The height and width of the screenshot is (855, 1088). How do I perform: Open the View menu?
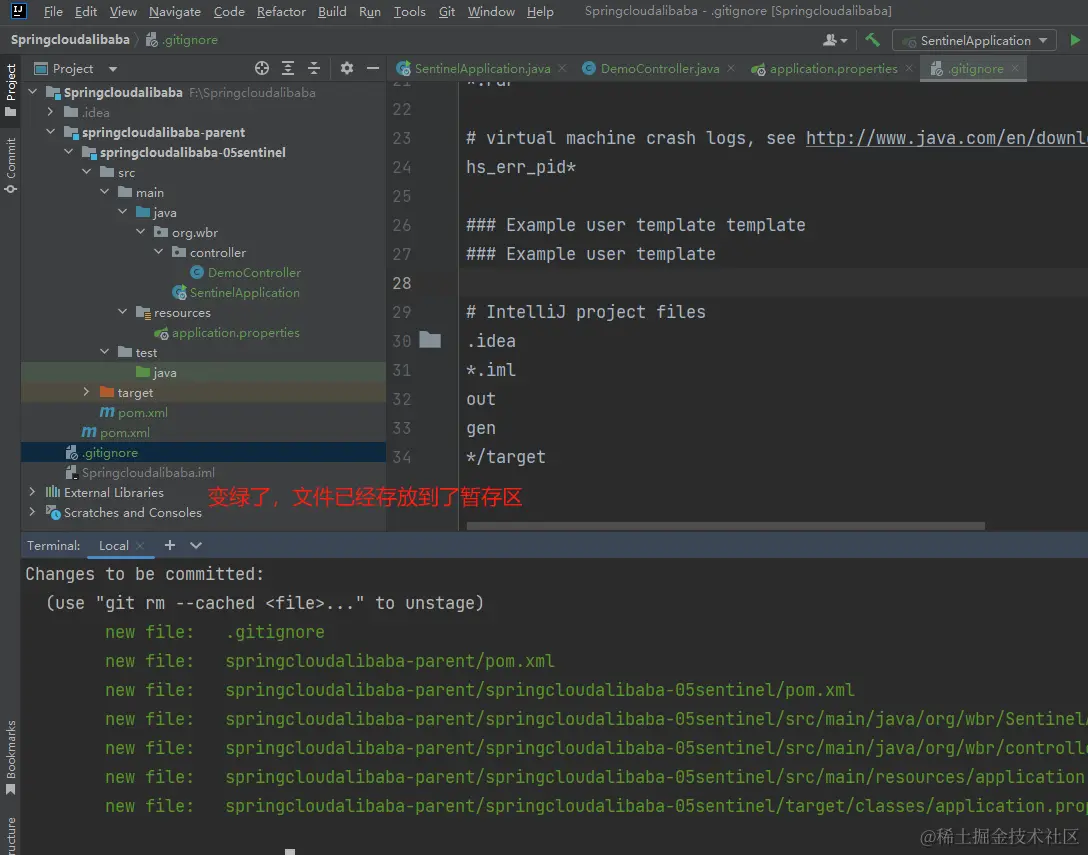[x=123, y=11]
